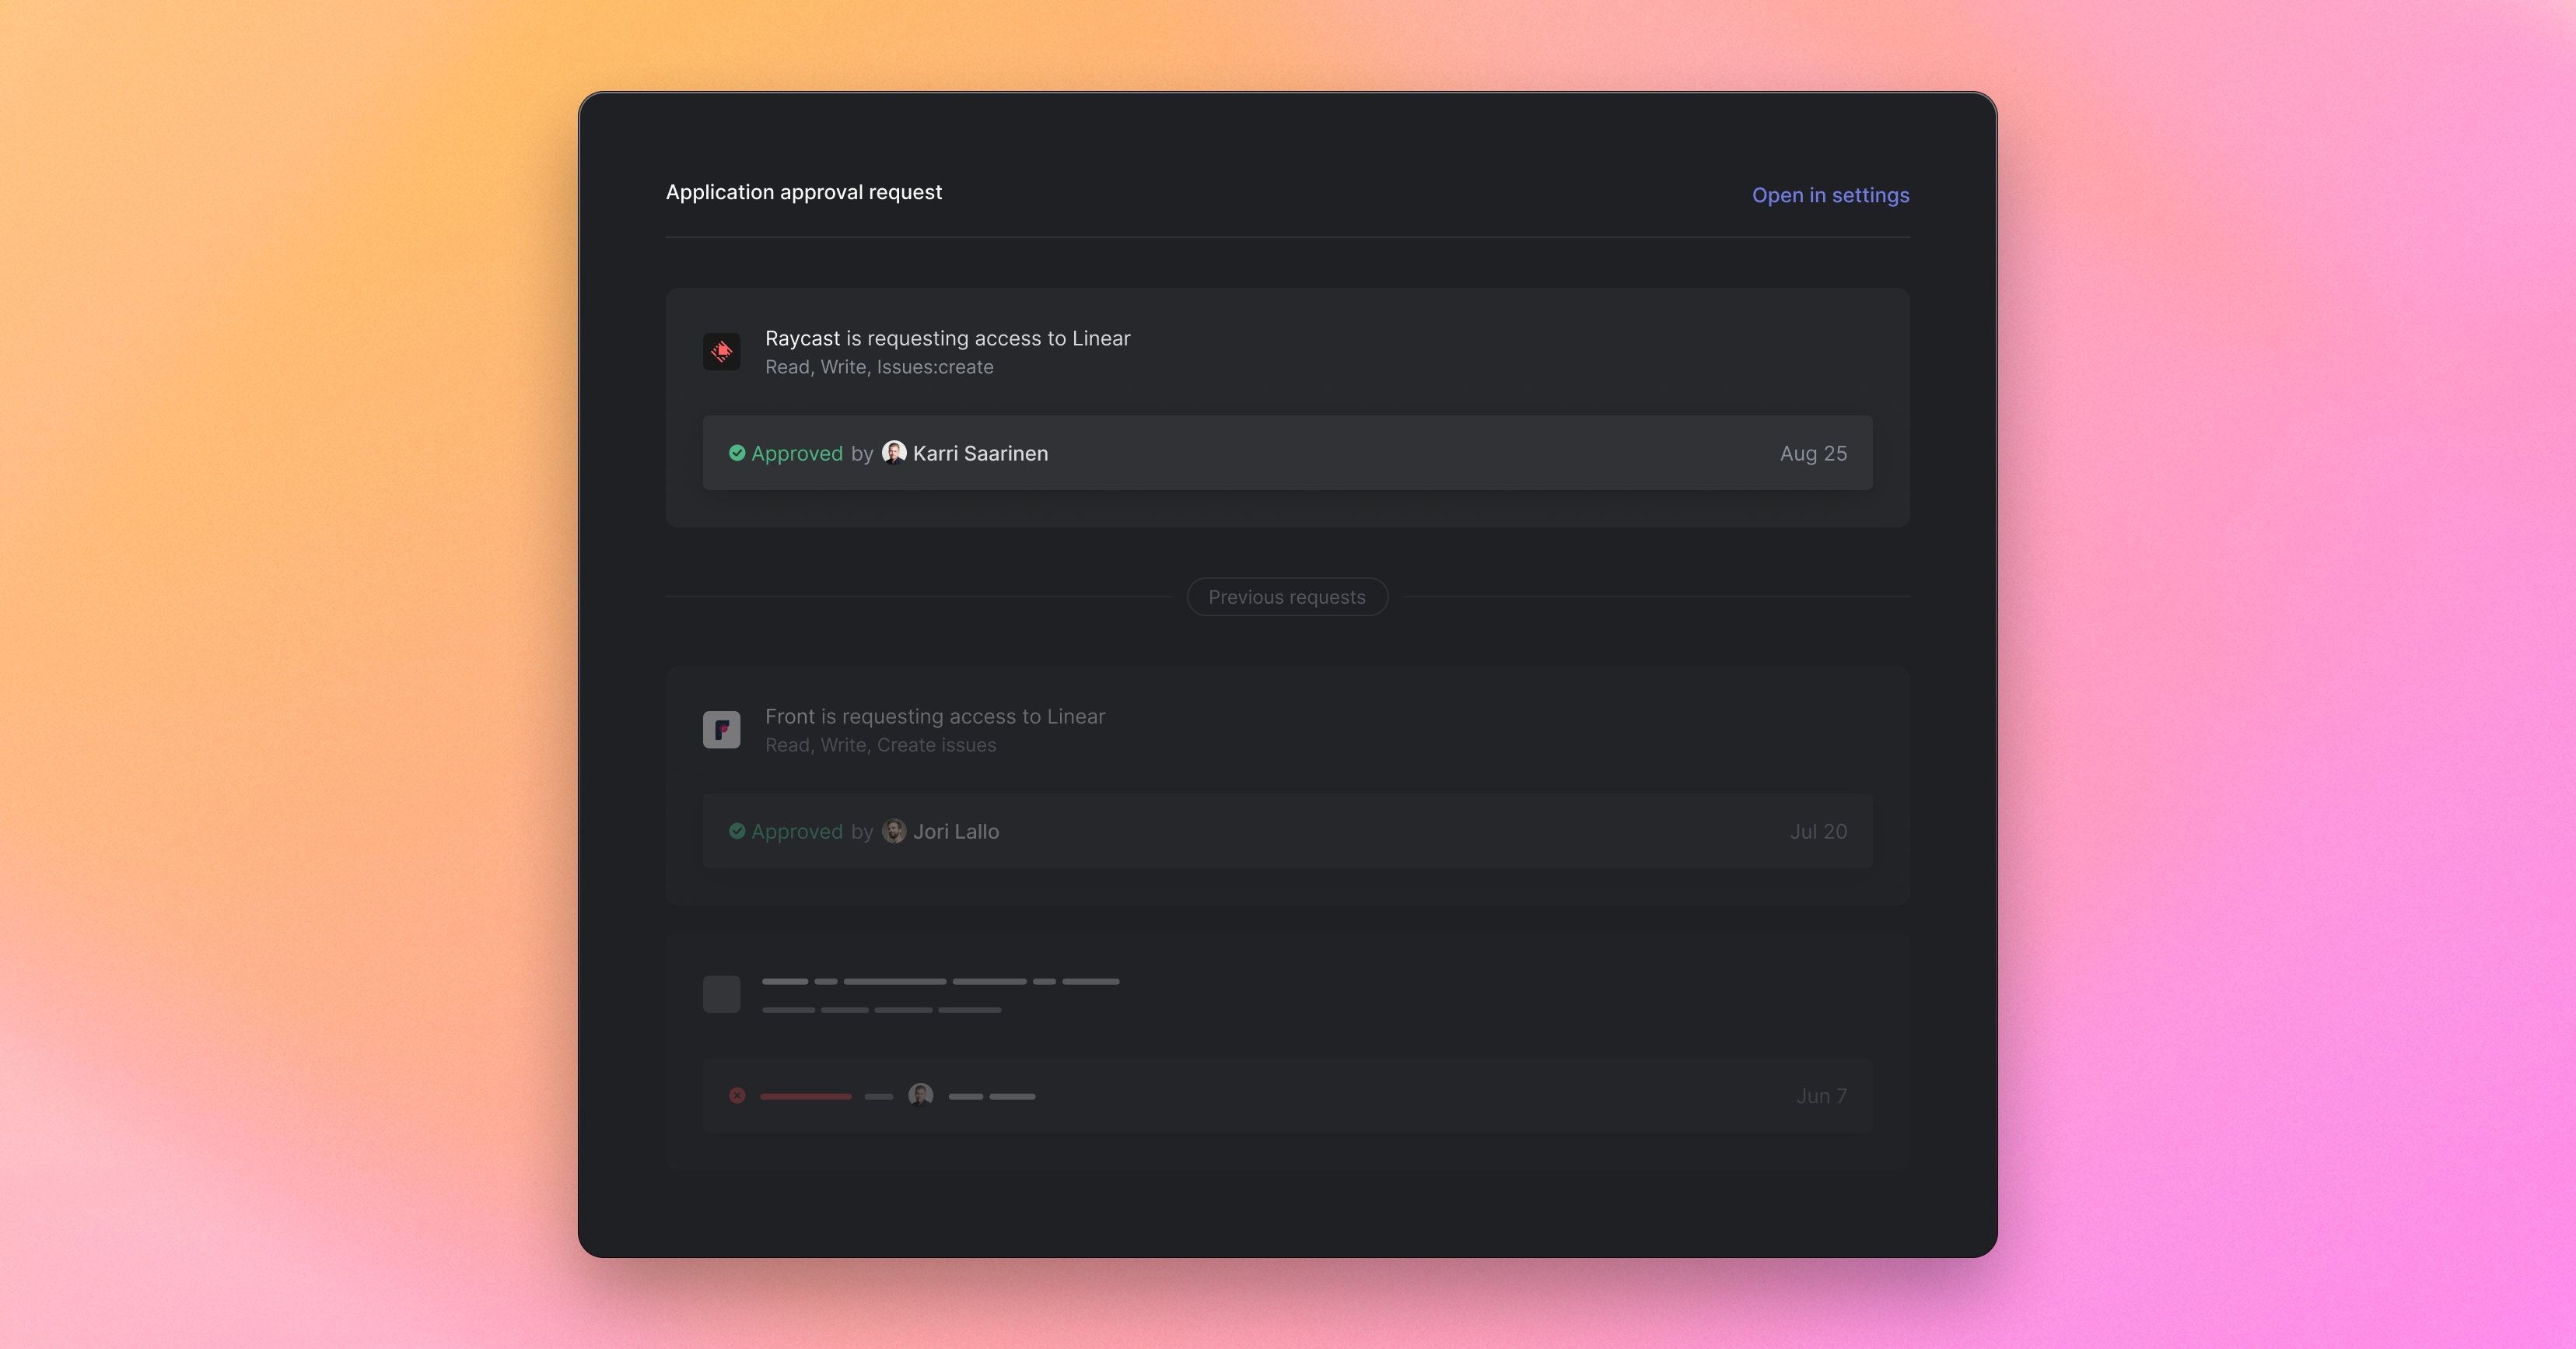The width and height of the screenshot is (2576, 1349).
Task: Click 'Raycast is requesting access to Linear' title
Action: [947, 338]
